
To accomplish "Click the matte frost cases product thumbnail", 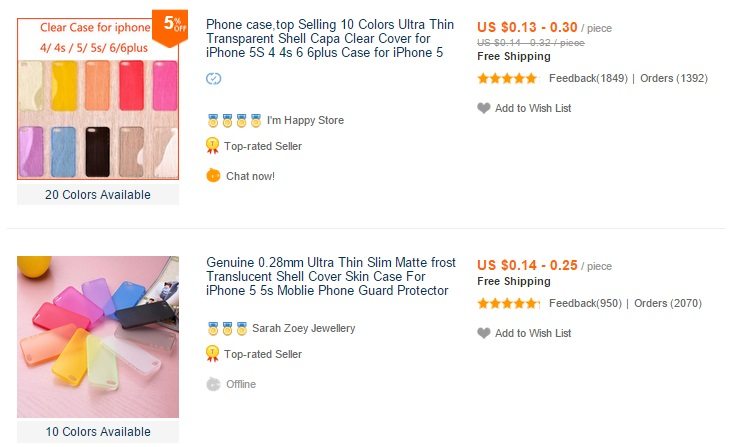I will 97,336.
